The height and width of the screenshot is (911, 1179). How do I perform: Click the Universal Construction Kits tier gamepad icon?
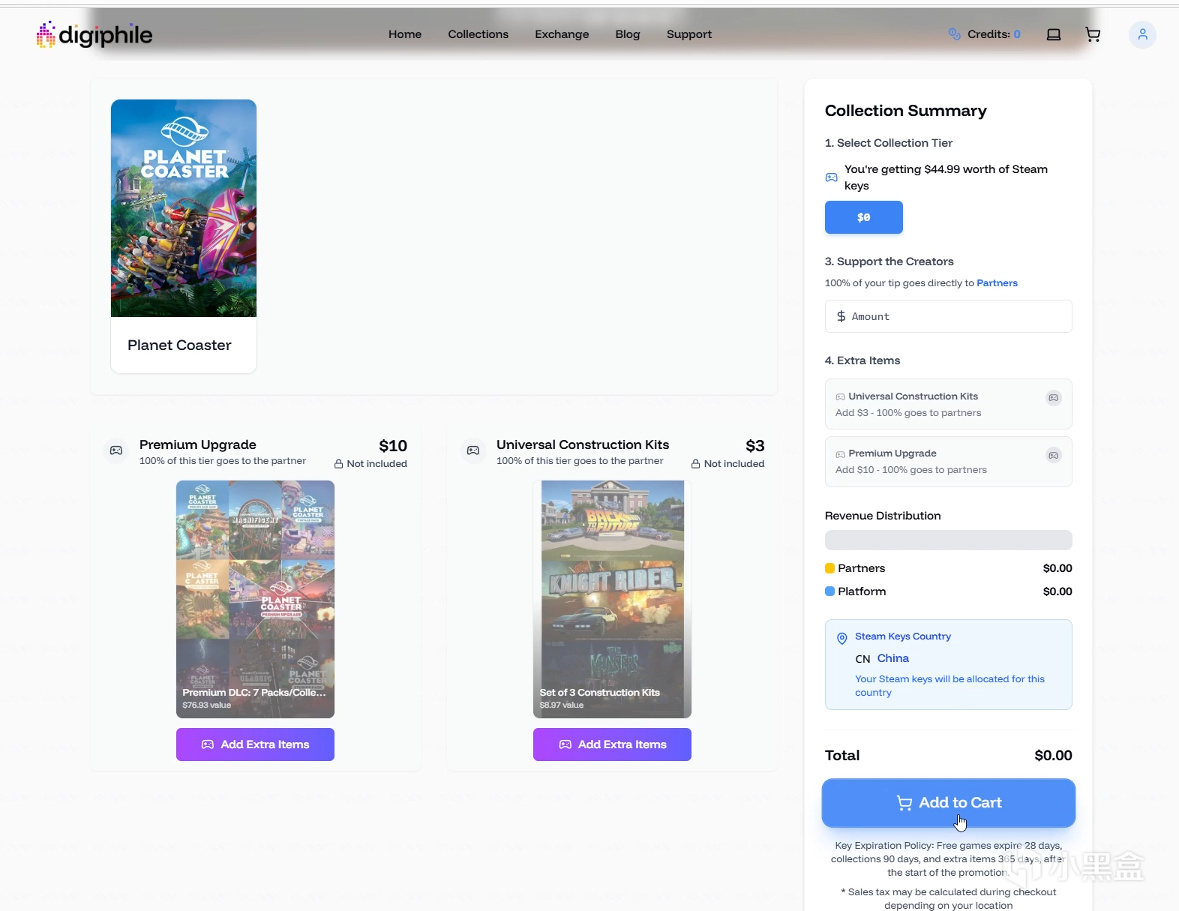pyautogui.click(x=473, y=450)
